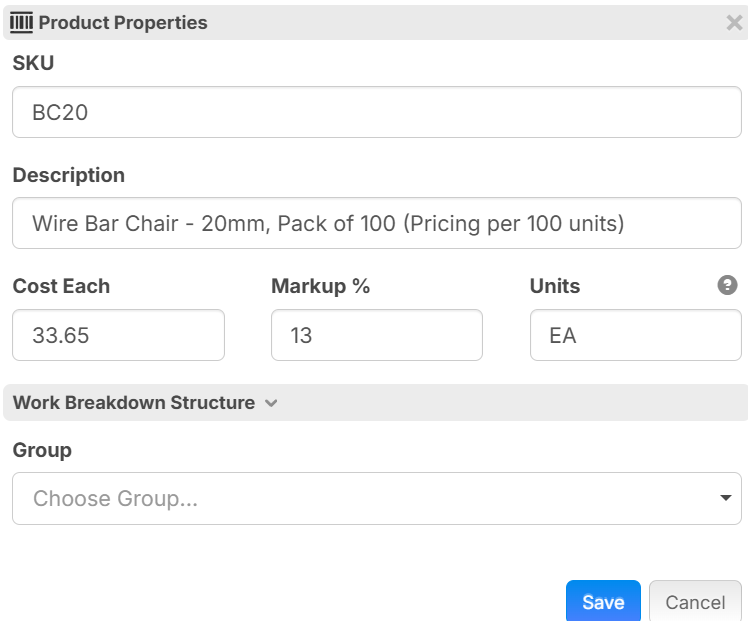This screenshot has height=621, width=748.
Task: Select the Units input containing EA
Action: tap(635, 335)
